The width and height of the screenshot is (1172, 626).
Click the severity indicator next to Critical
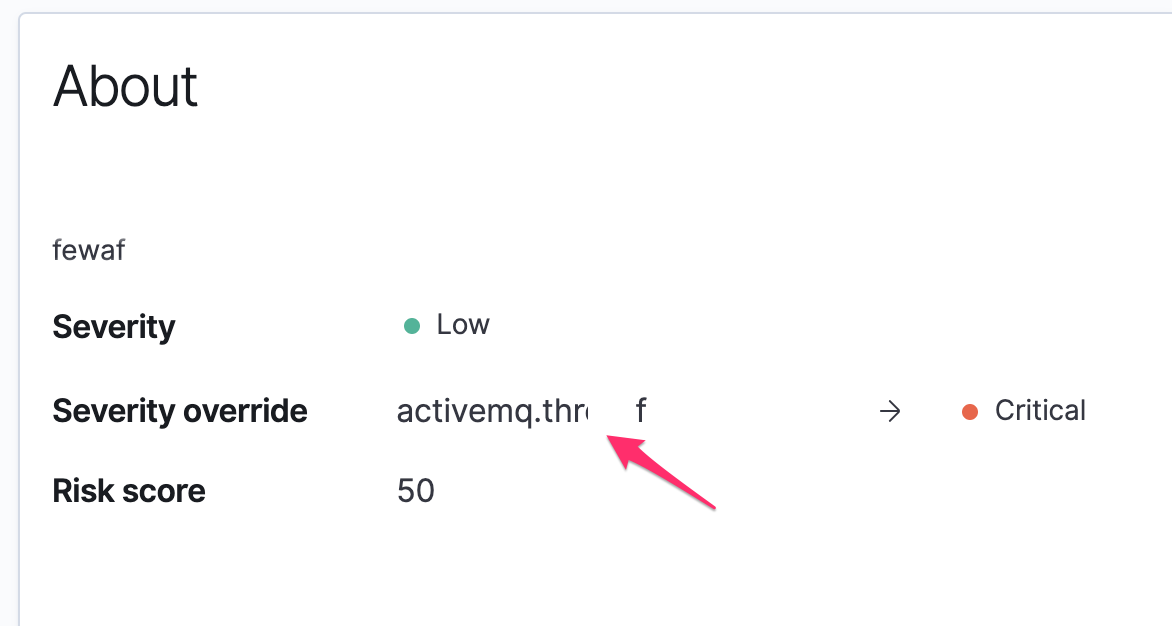969,411
